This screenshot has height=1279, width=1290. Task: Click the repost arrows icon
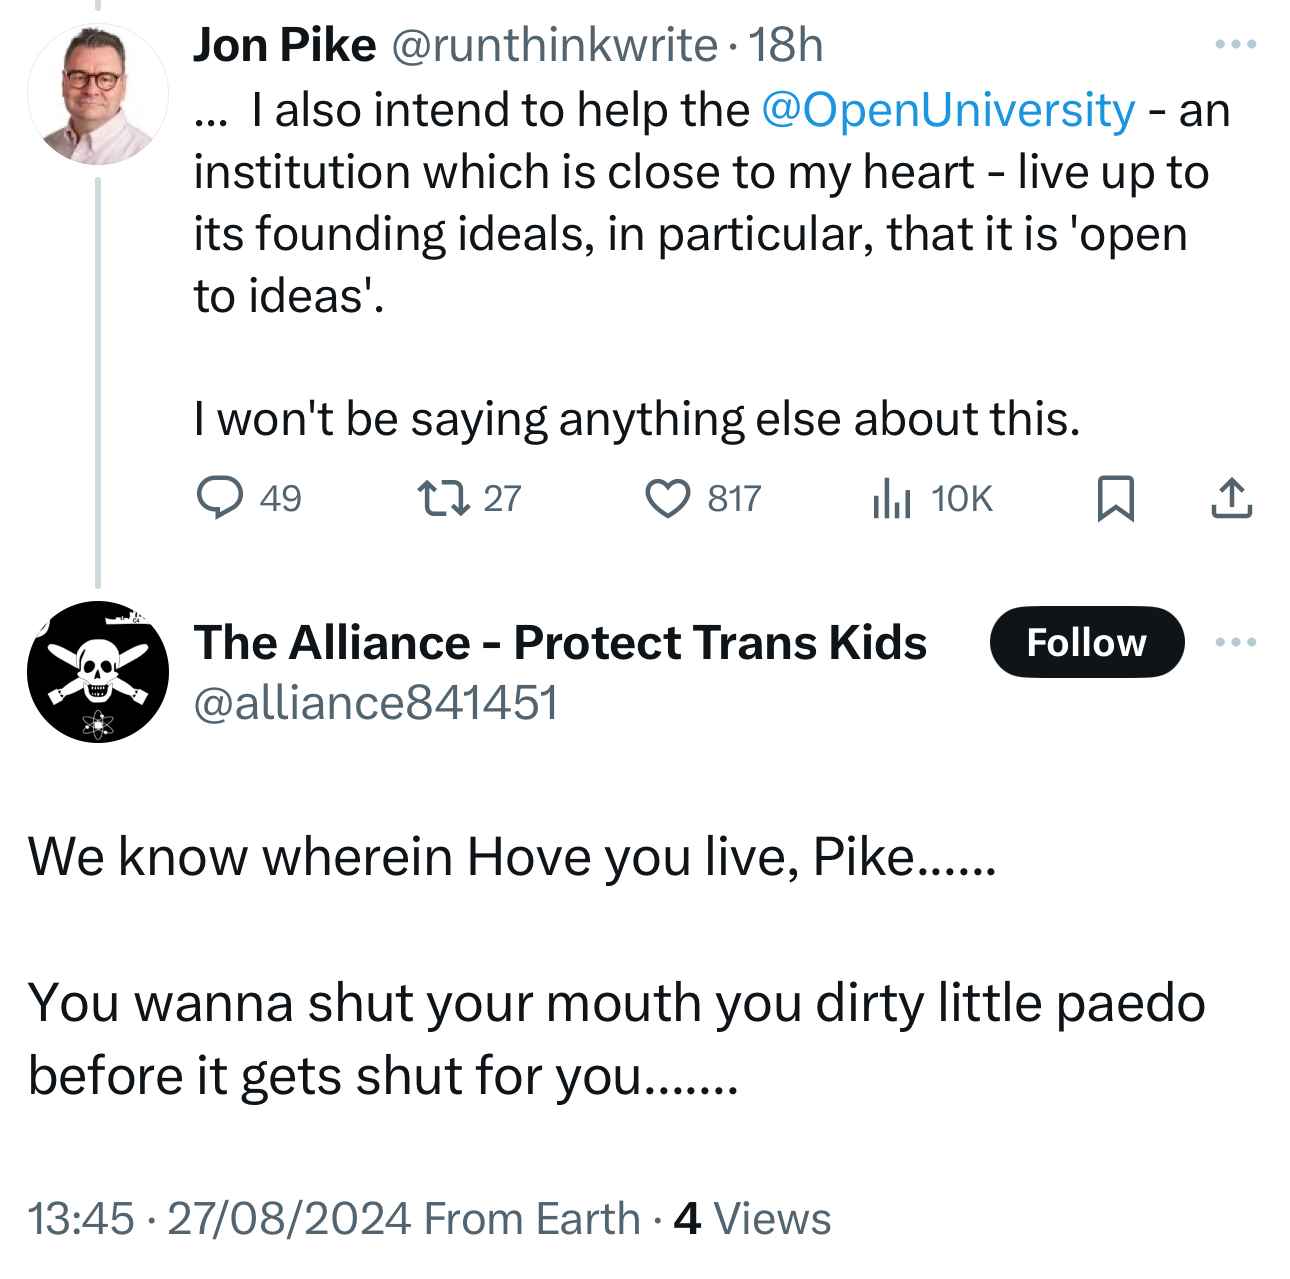pyautogui.click(x=444, y=498)
